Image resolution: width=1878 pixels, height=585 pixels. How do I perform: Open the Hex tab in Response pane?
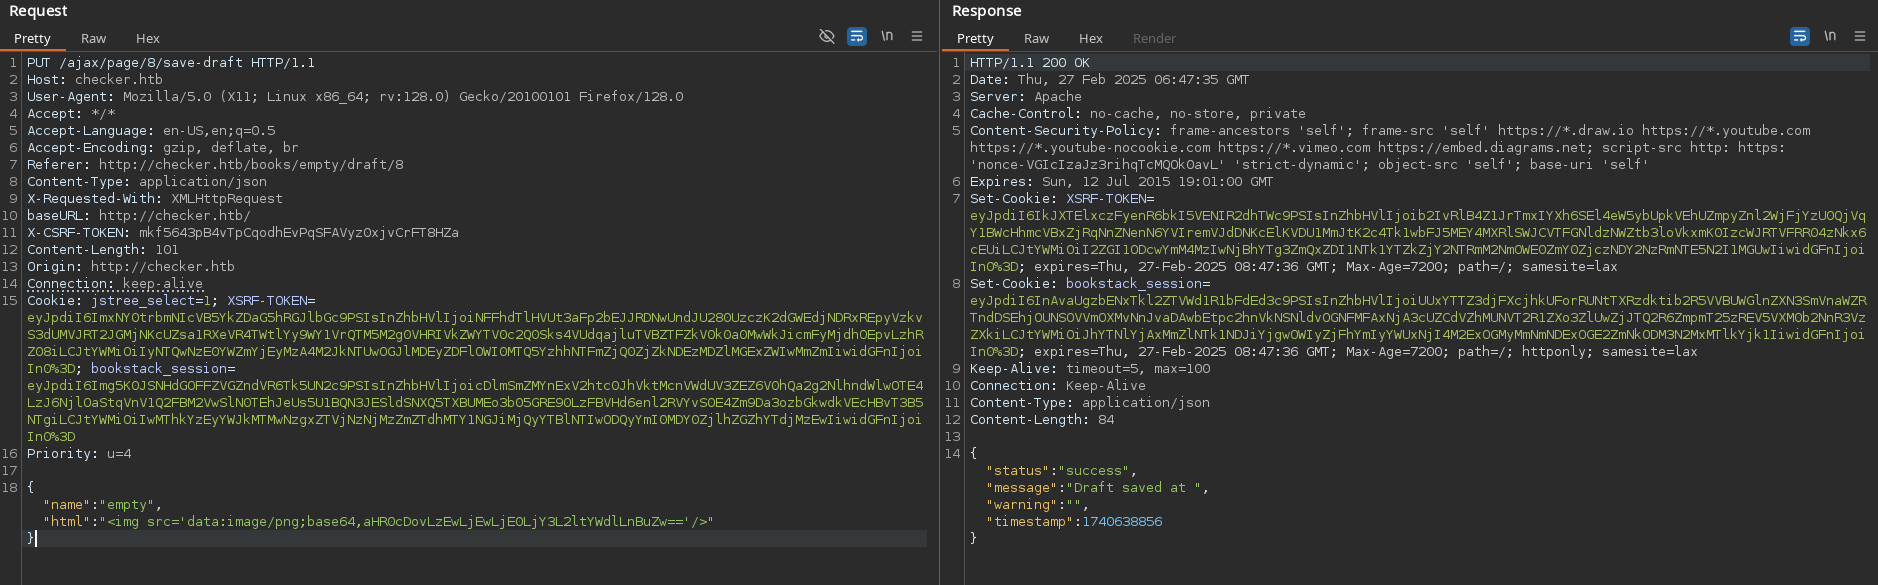1091,38
